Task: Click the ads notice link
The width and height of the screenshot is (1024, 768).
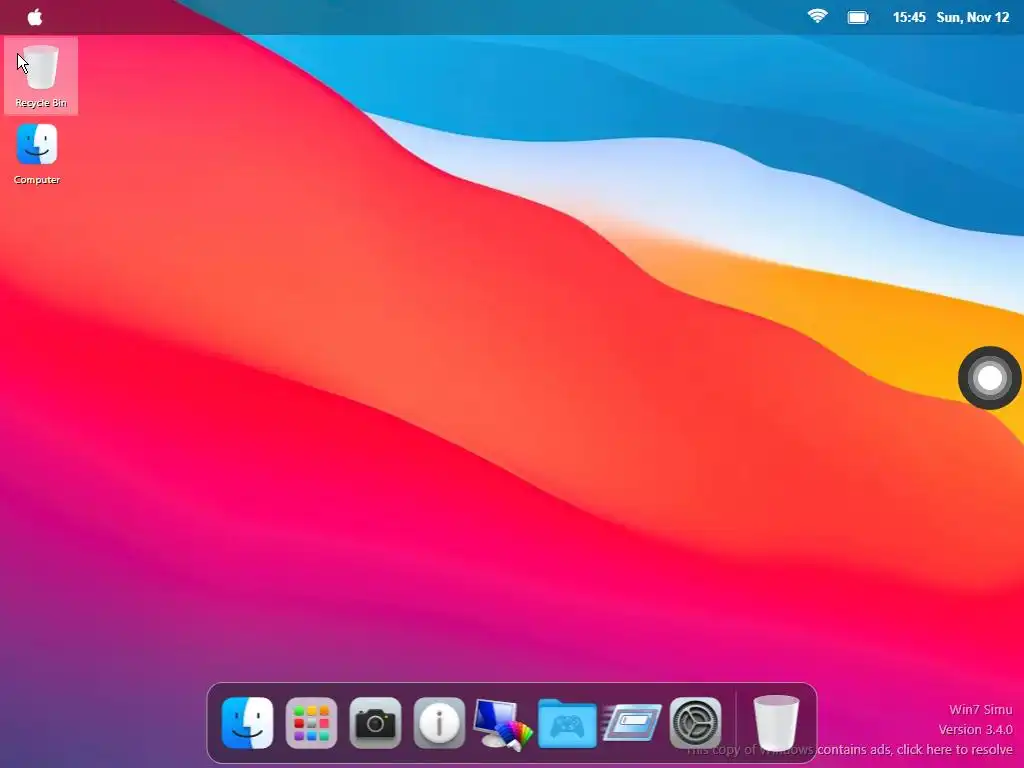Action: click(850, 750)
